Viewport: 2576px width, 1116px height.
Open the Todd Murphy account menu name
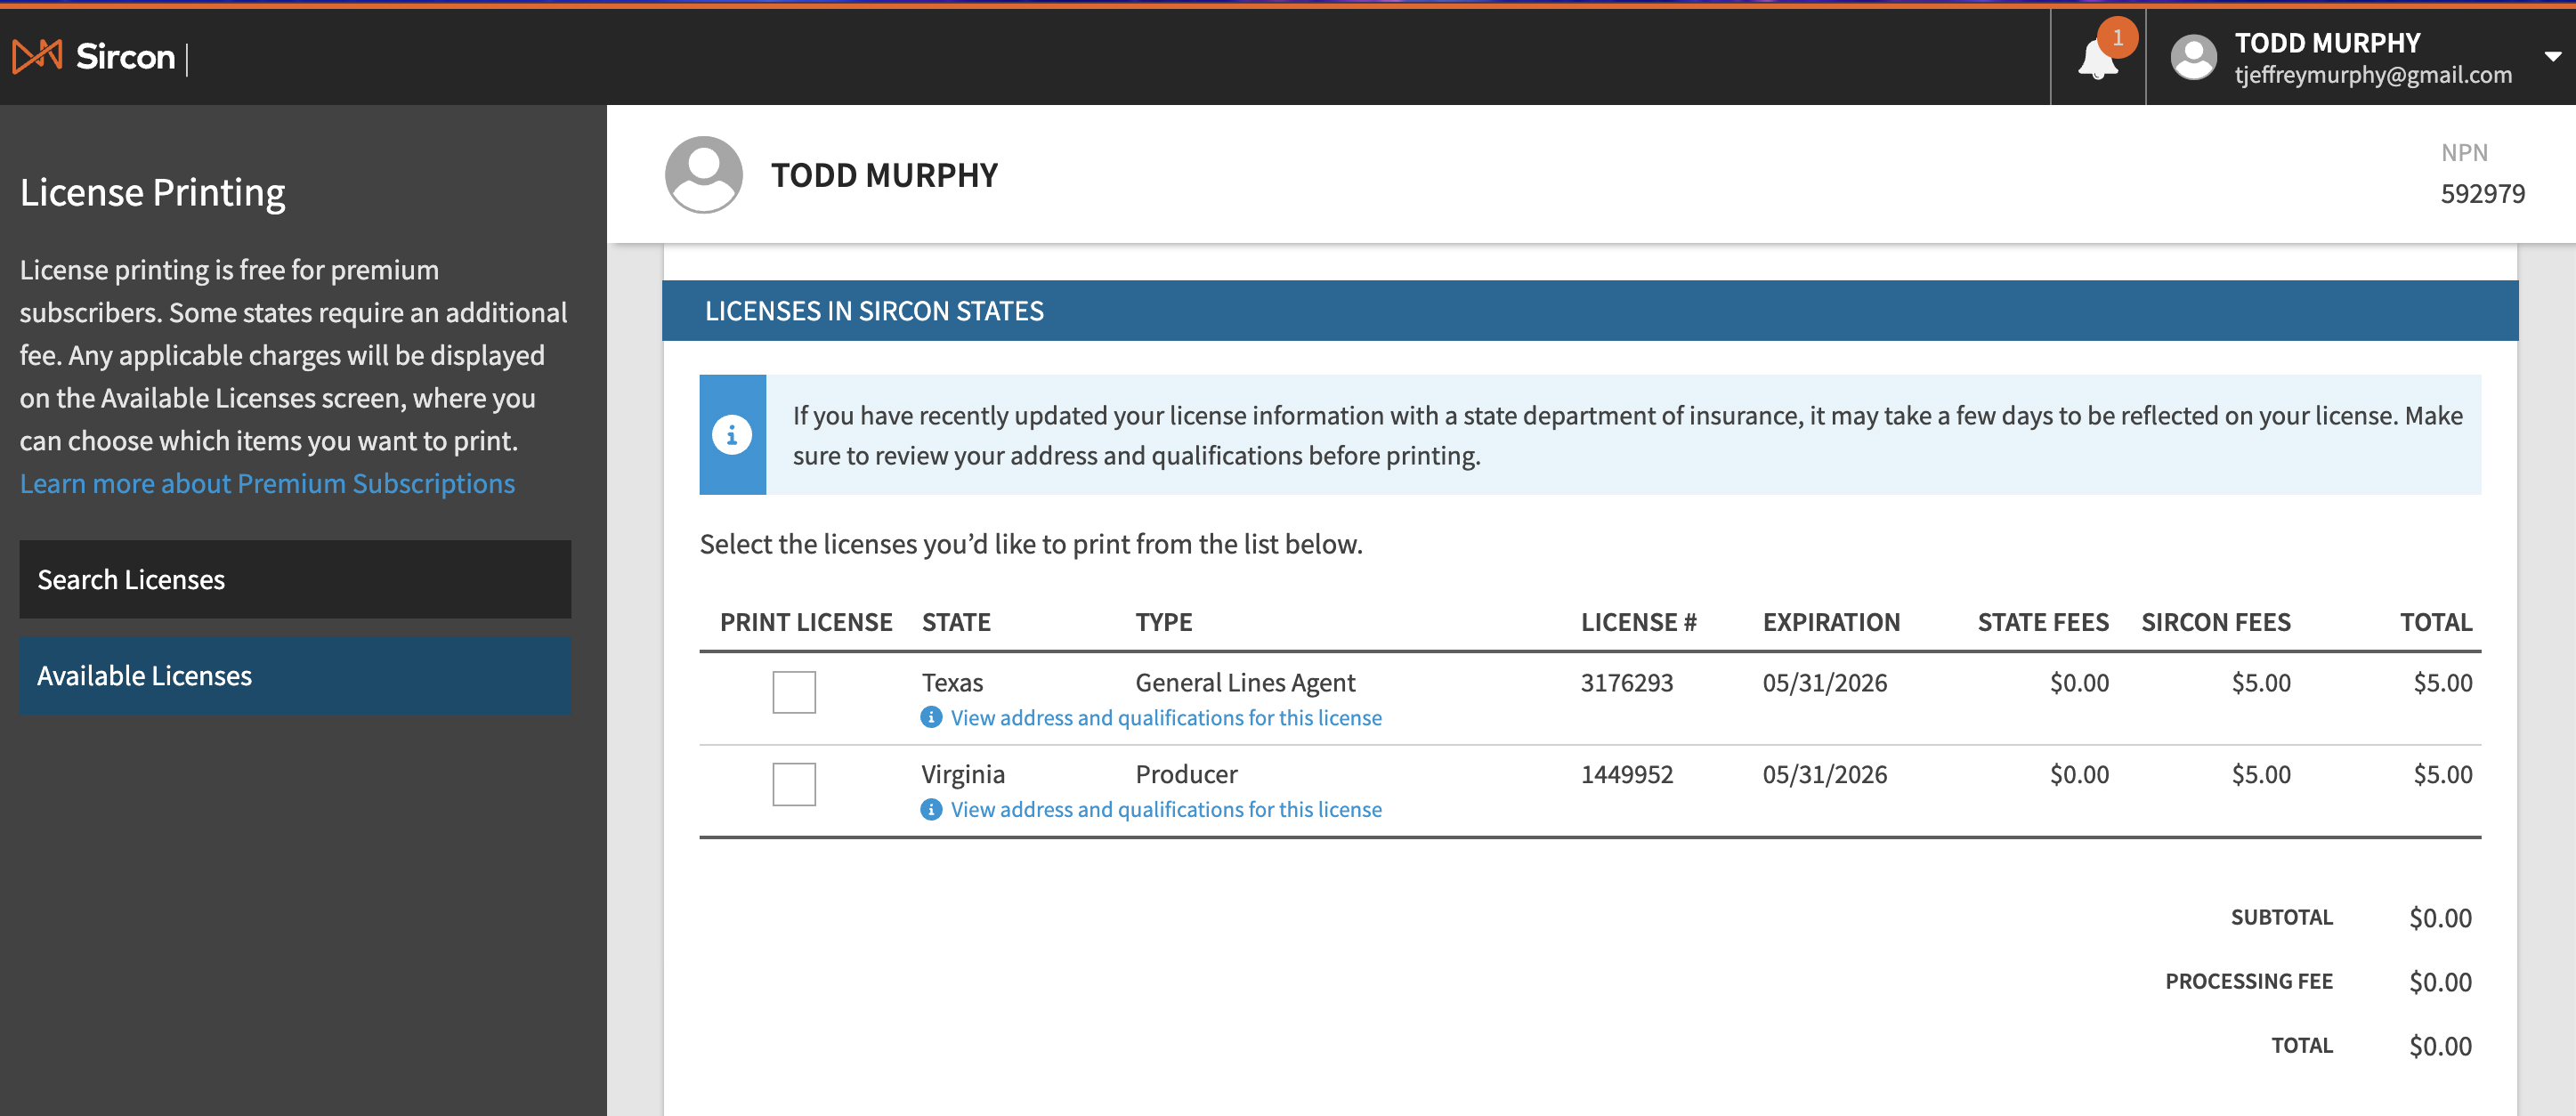pos(2327,43)
